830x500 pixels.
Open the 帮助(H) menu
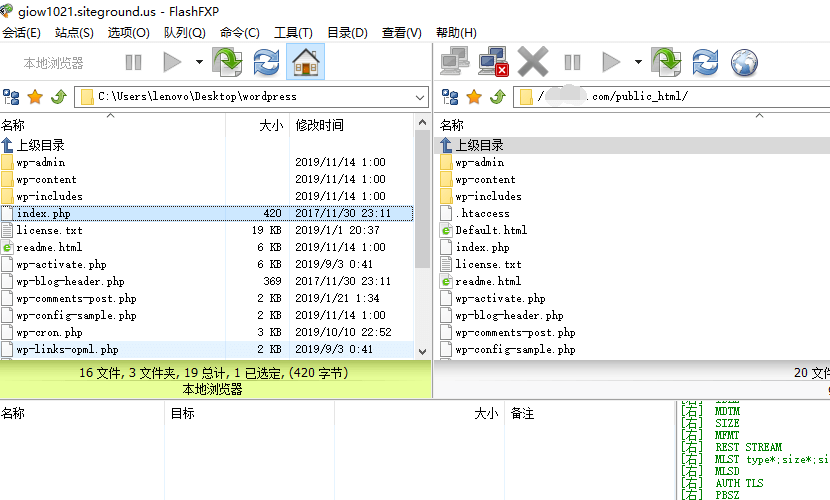pyautogui.click(x=456, y=33)
